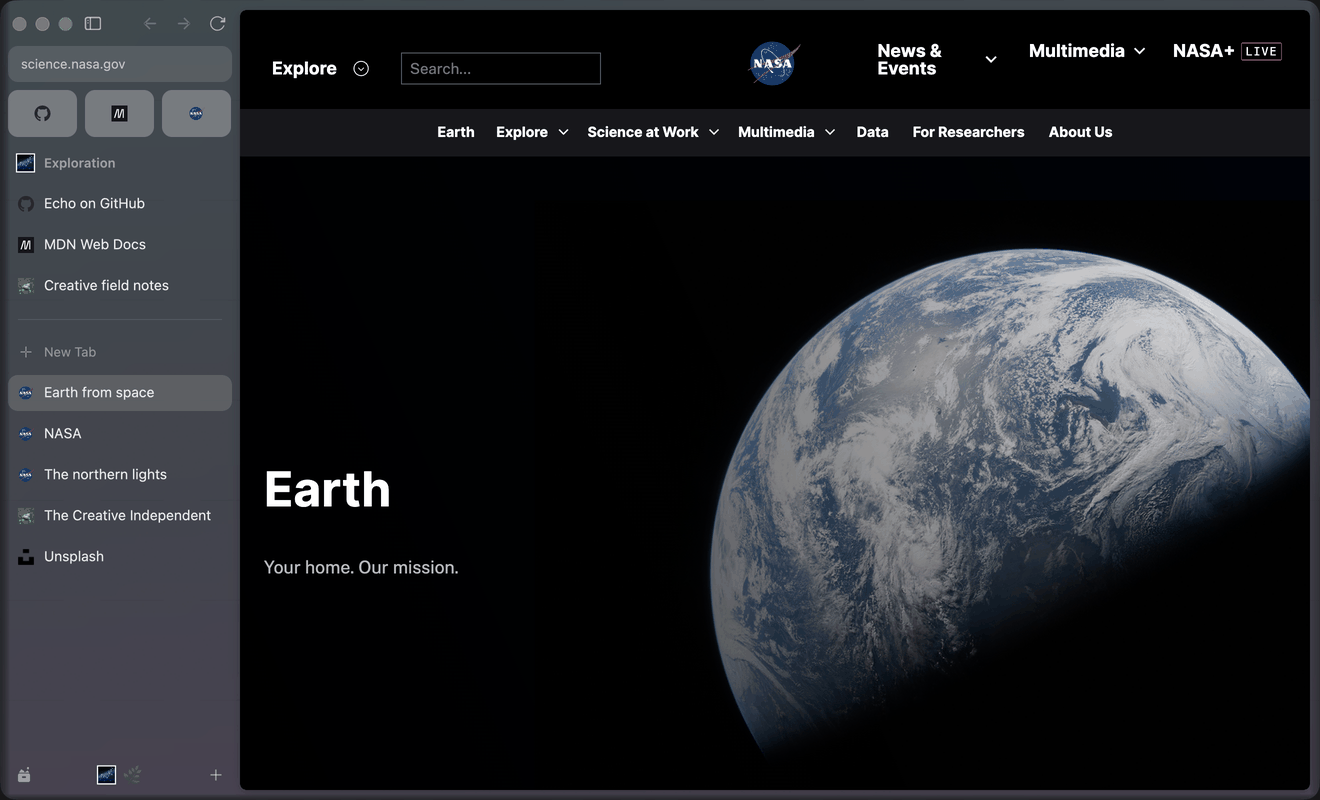The image size is (1320, 800).
Task: Click the Exploration space title
Action: pos(79,163)
